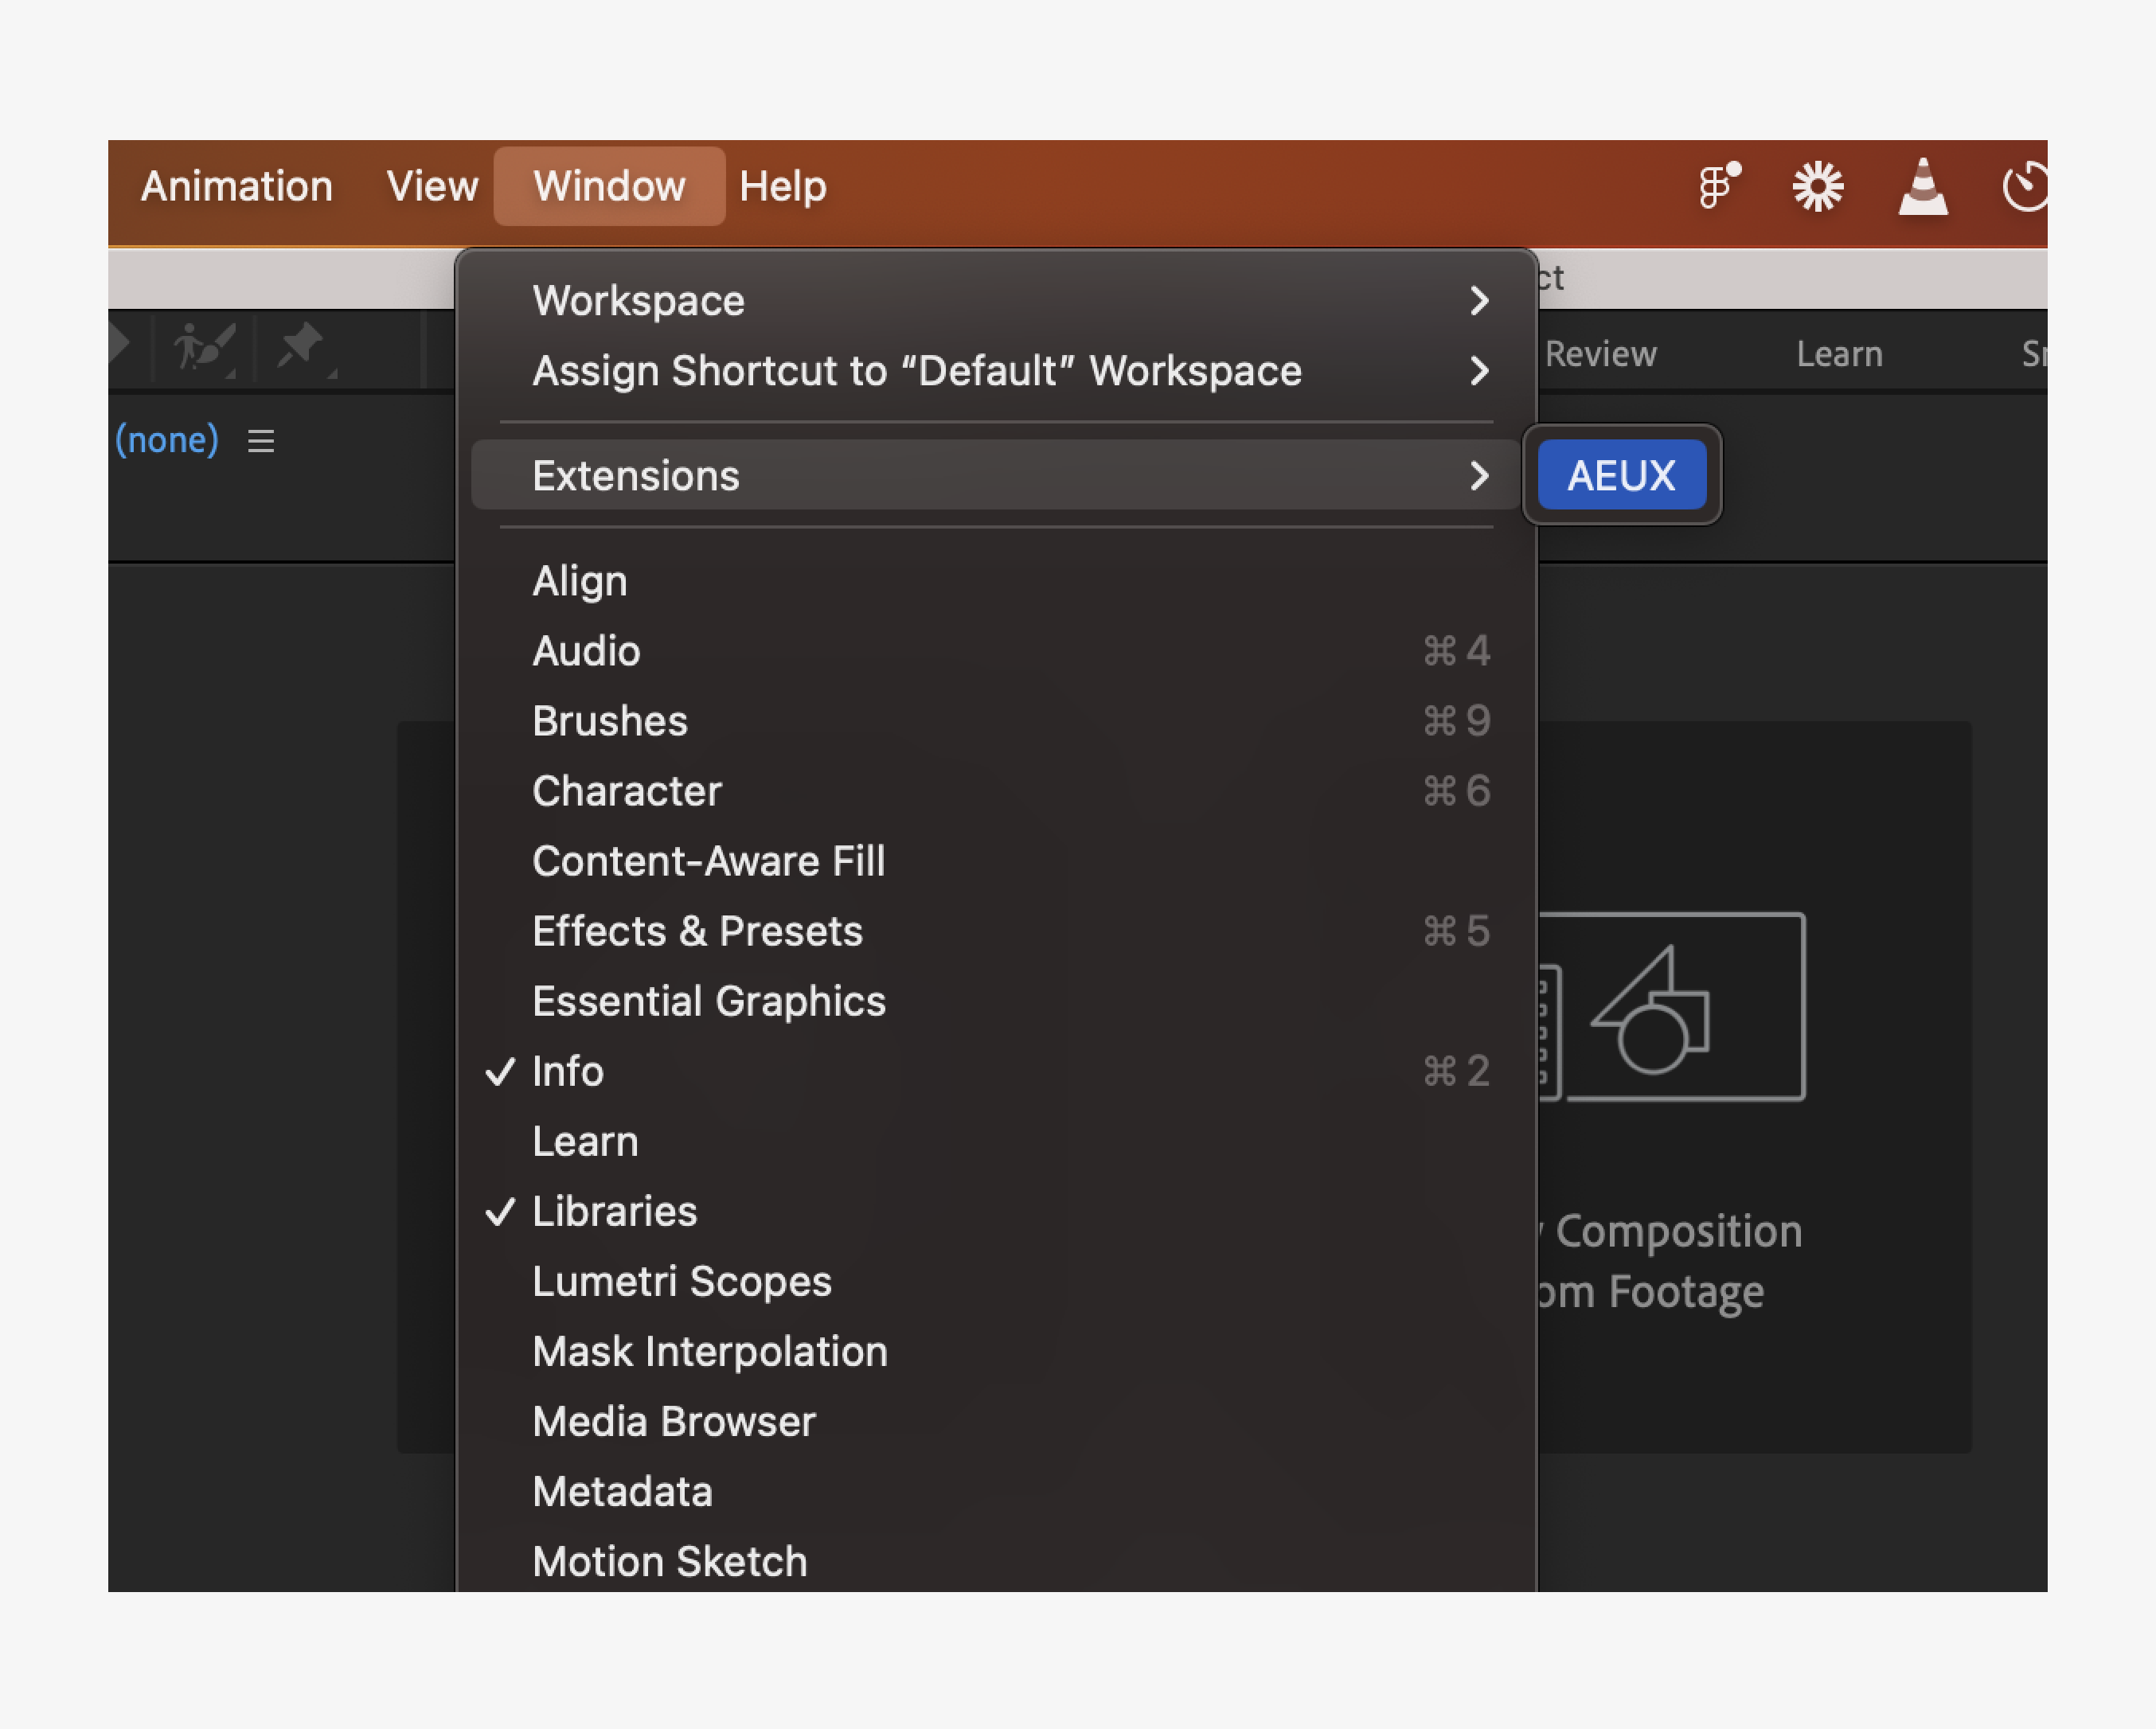This screenshot has width=2156, height=1729.
Task: Click the spinner icon in the menu bar
Action: 1818,185
